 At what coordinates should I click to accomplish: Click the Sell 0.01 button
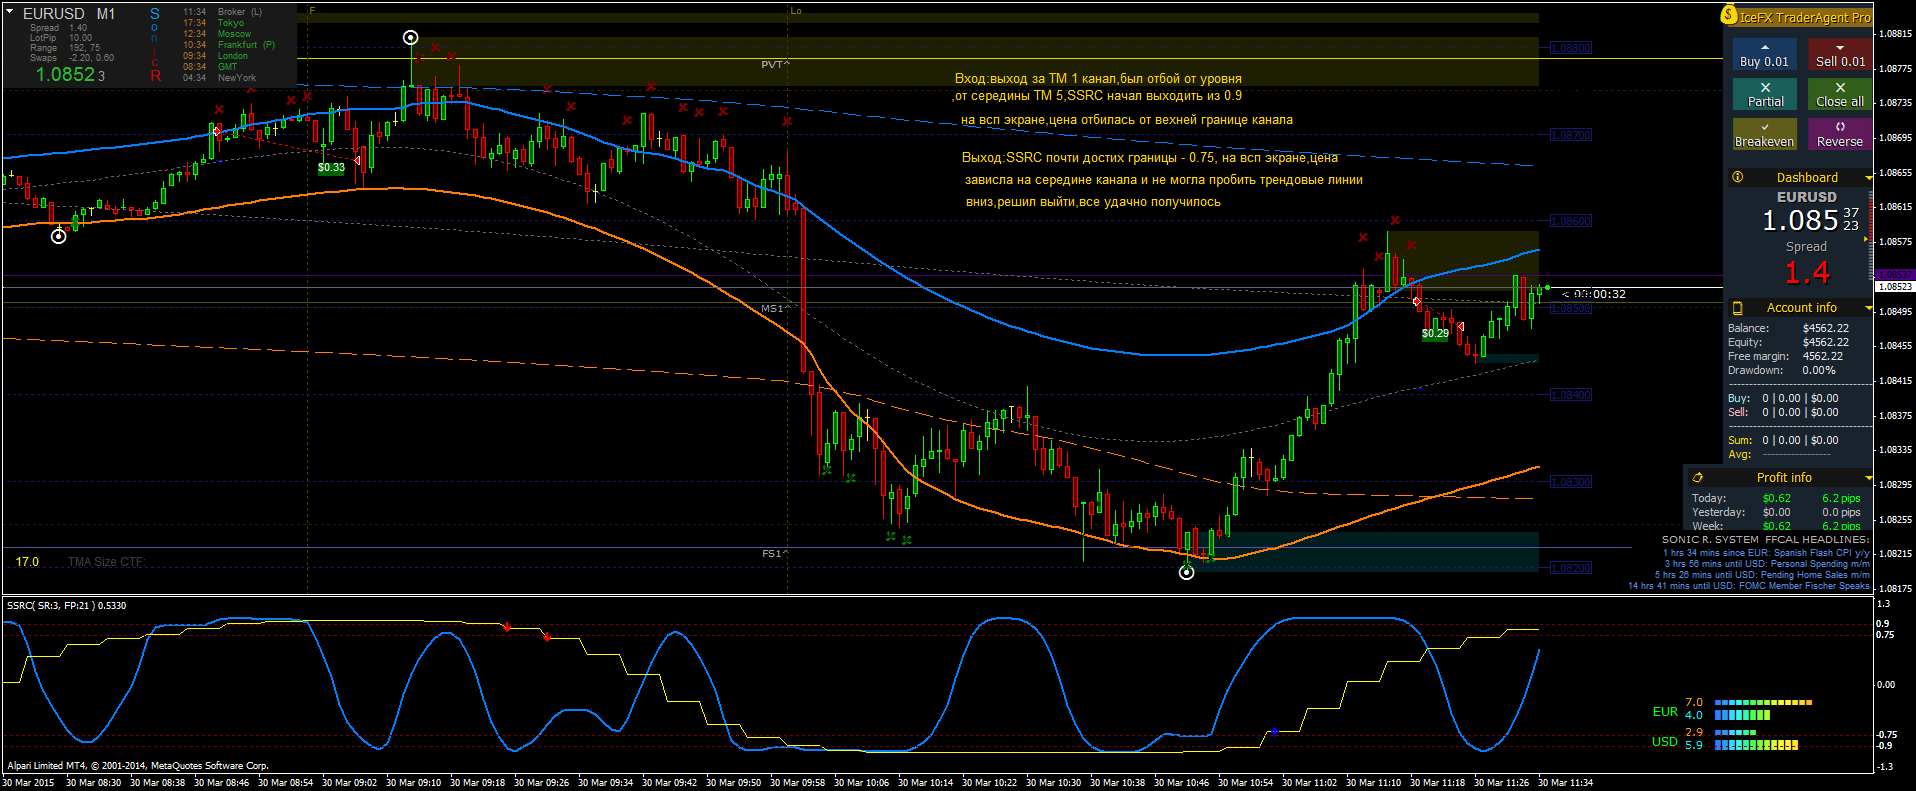pos(1840,54)
